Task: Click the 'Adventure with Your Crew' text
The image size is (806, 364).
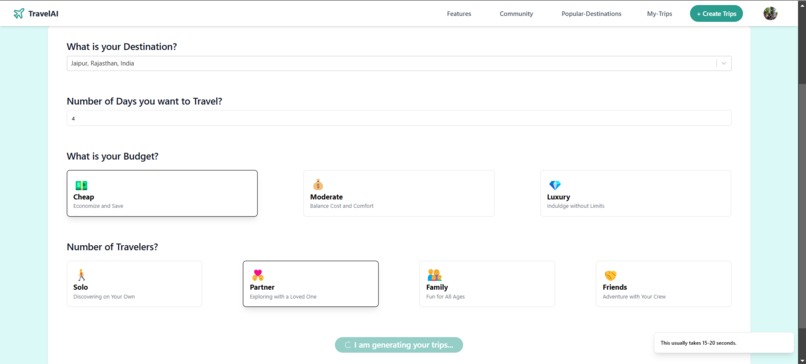Action: pos(634,297)
